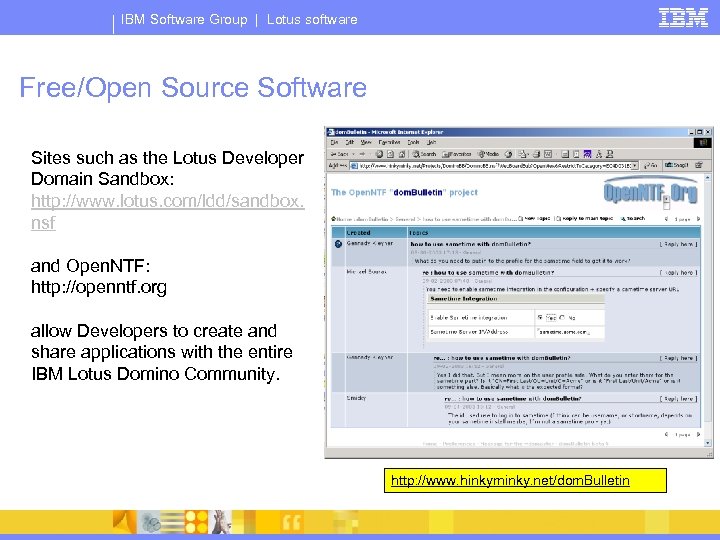Click the SnagIt toolbar button

(676, 165)
